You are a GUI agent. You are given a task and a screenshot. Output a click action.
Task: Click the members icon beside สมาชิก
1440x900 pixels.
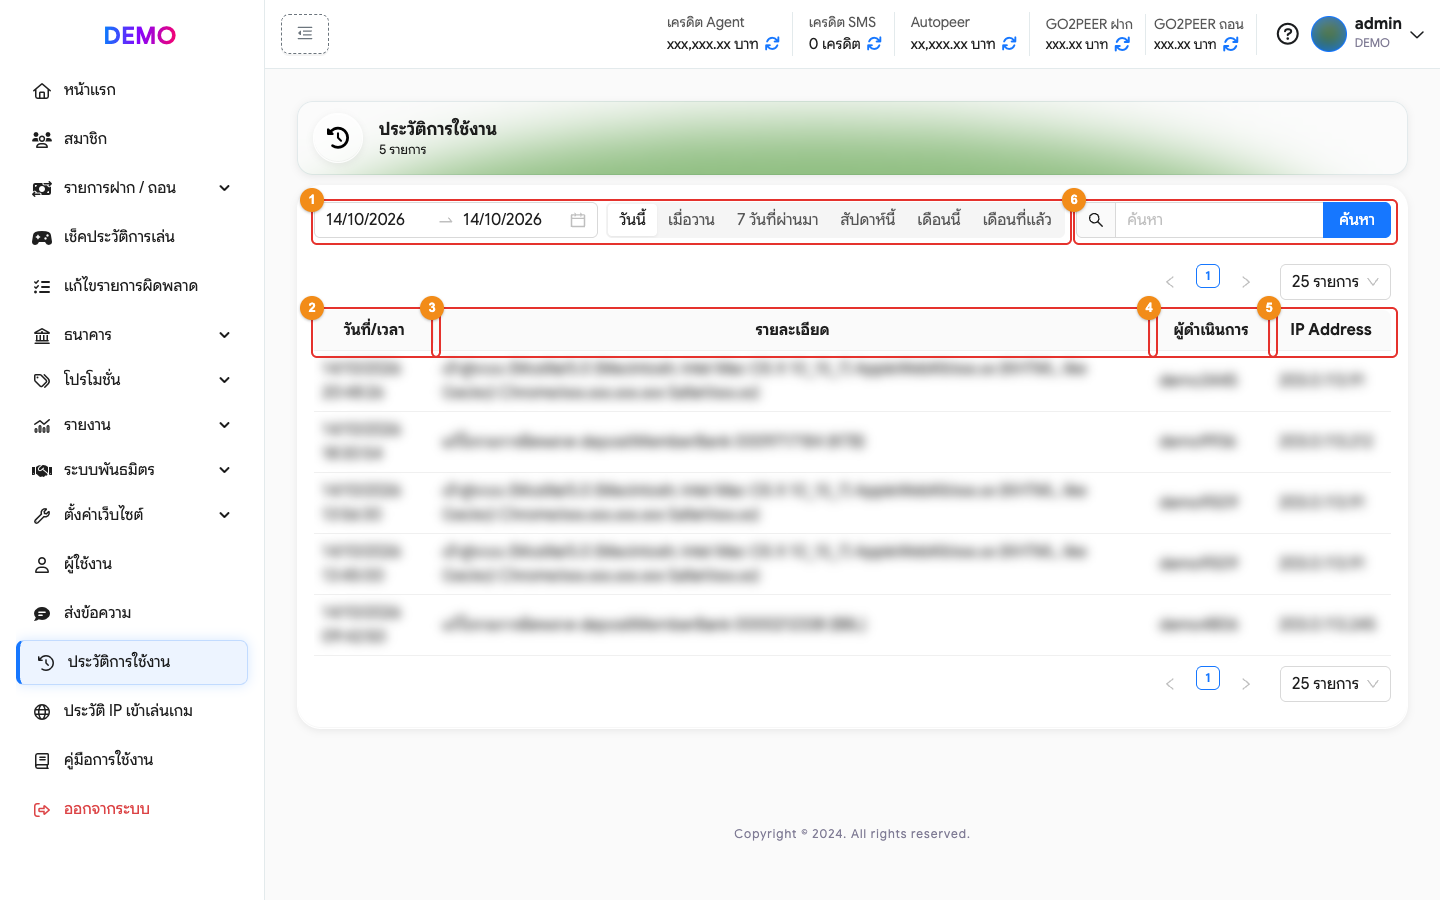[42, 140]
